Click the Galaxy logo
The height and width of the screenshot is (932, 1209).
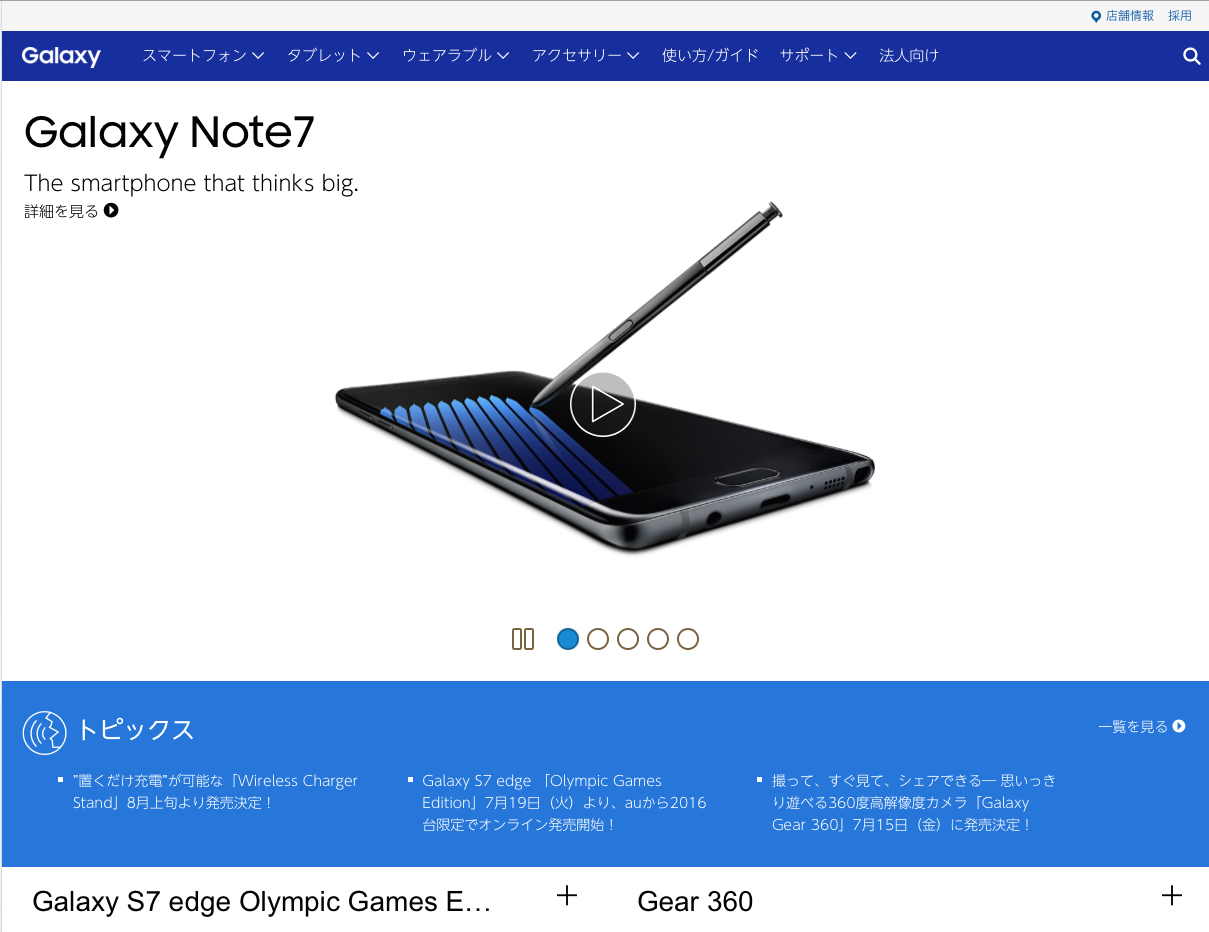click(x=61, y=56)
